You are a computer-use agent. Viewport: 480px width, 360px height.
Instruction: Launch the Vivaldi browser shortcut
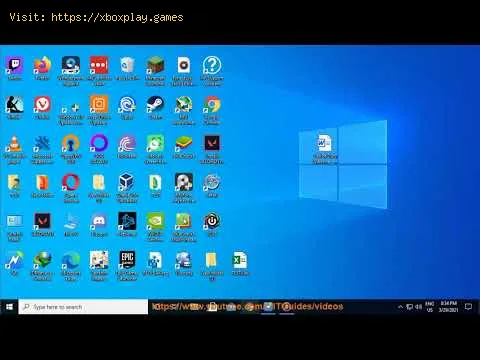(x=42, y=105)
